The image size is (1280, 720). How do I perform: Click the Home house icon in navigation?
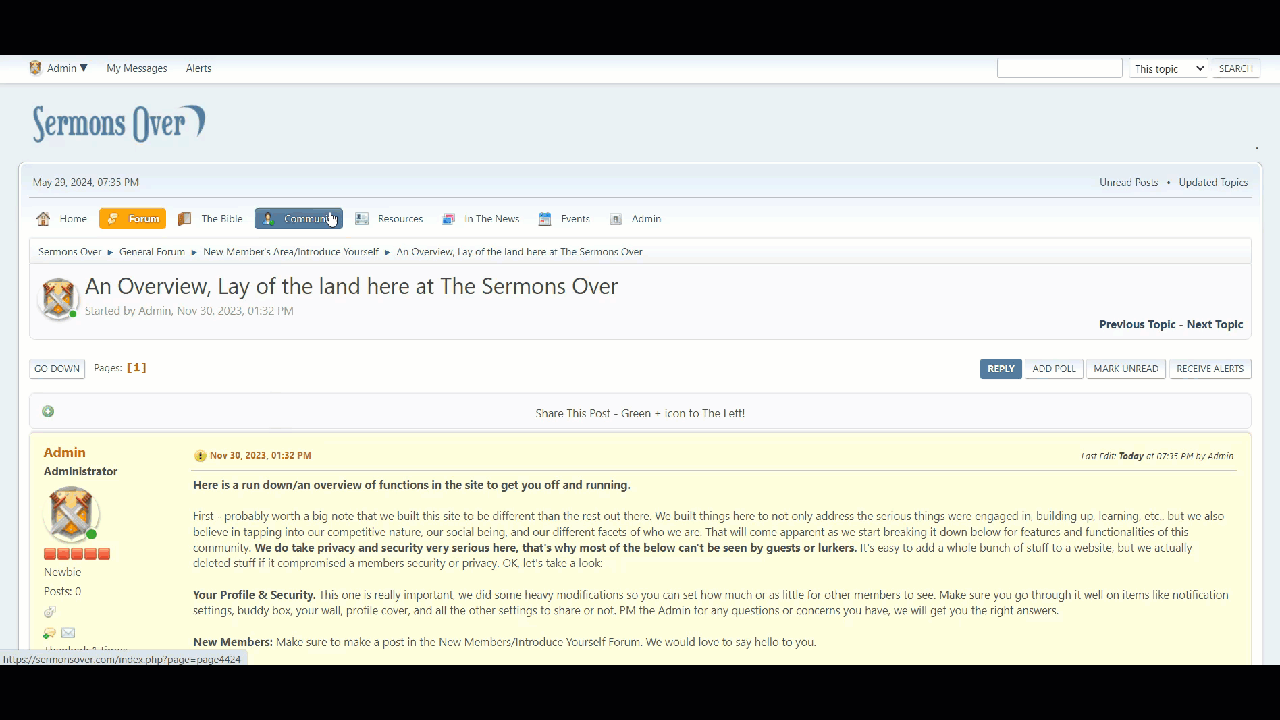(x=43, y=219)
